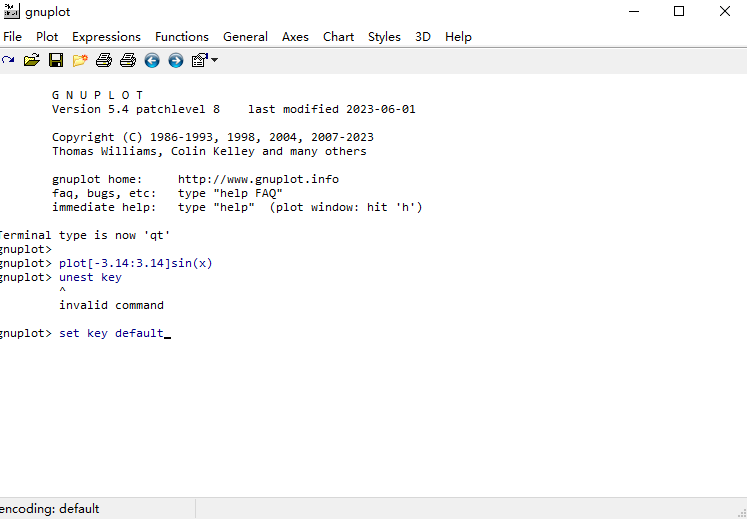
Task: Click the 'plot[-3.14:3.14]sin(x)' command text
Action: [x=136, y=263]
